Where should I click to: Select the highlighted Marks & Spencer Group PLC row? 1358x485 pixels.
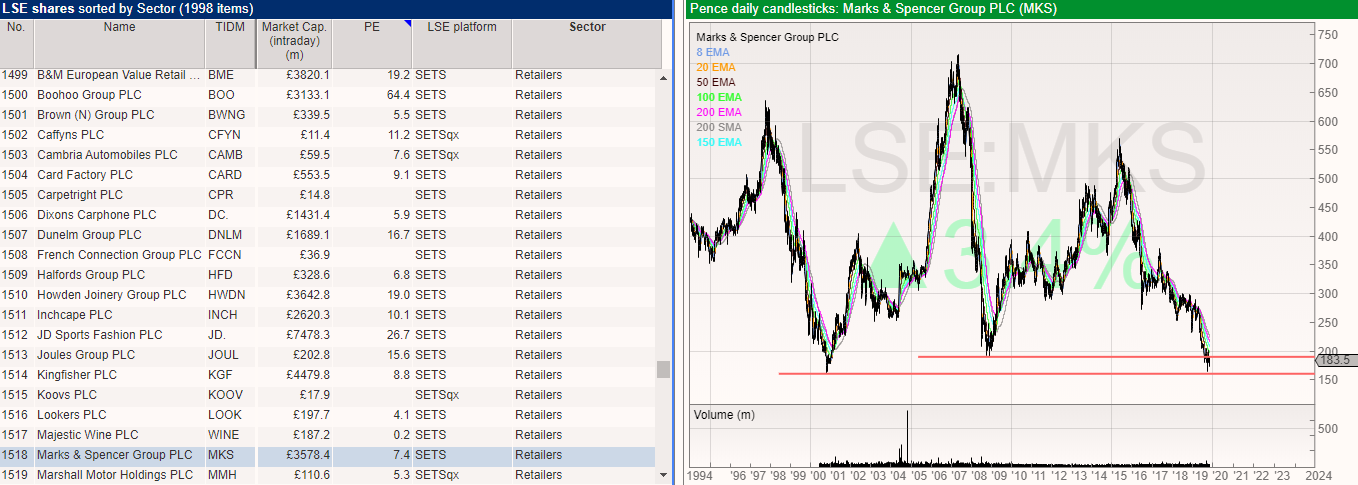pos(327,455)
